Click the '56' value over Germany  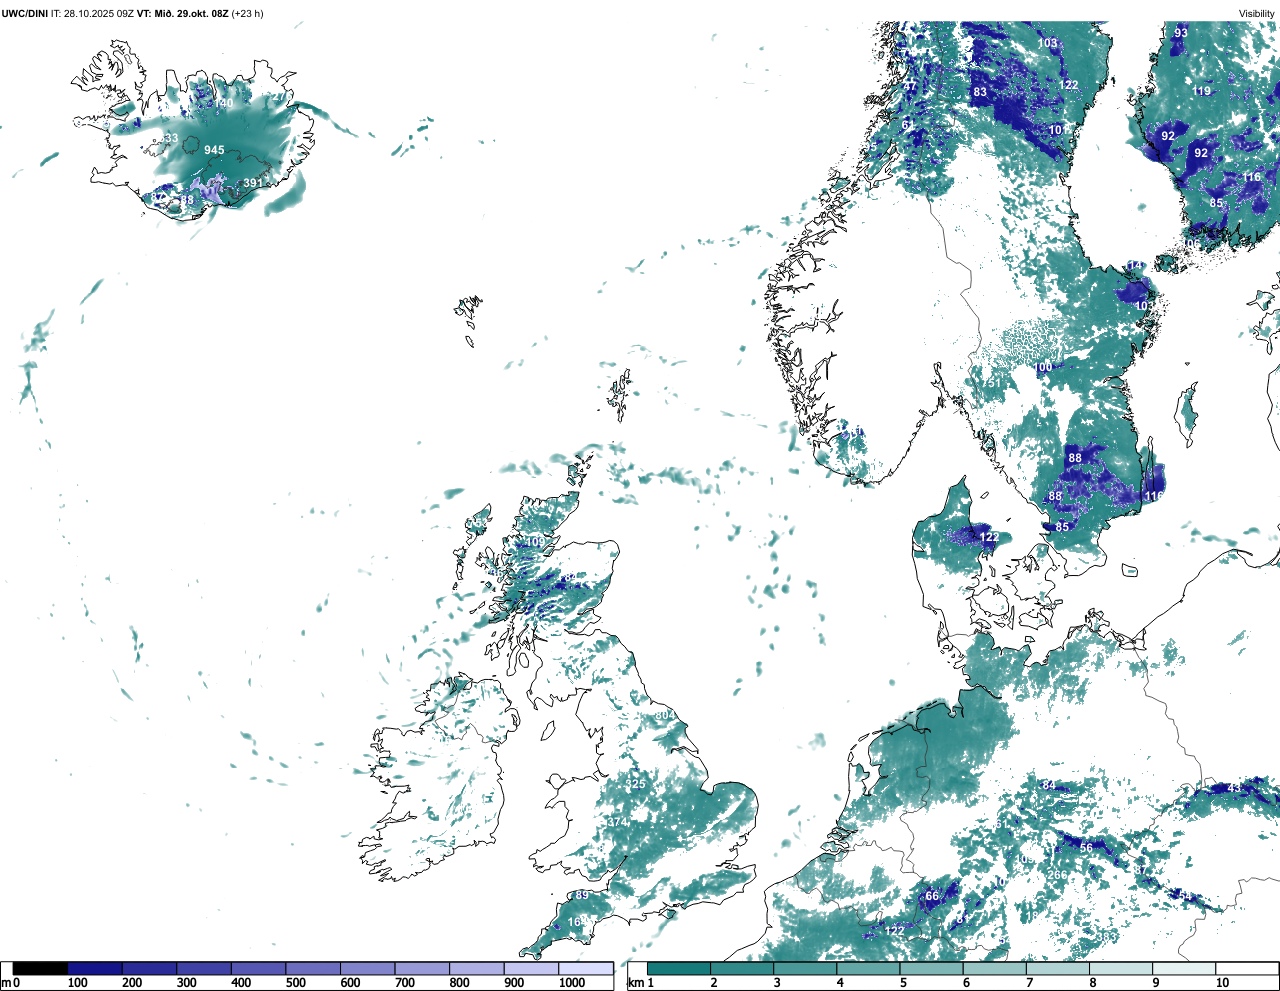click(1087, 848)
